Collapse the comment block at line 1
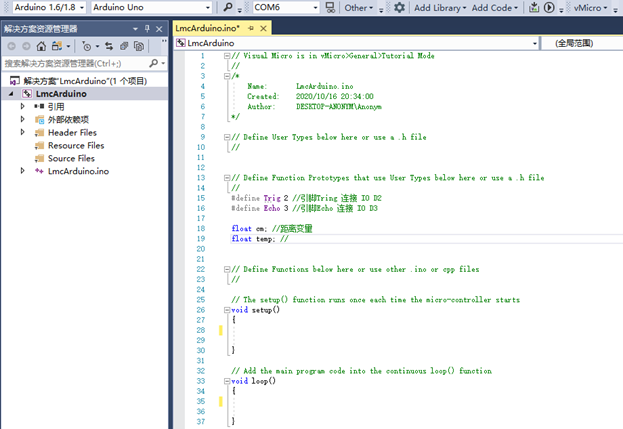This screenshot has height=429, width=623. (x=227, y=56)
